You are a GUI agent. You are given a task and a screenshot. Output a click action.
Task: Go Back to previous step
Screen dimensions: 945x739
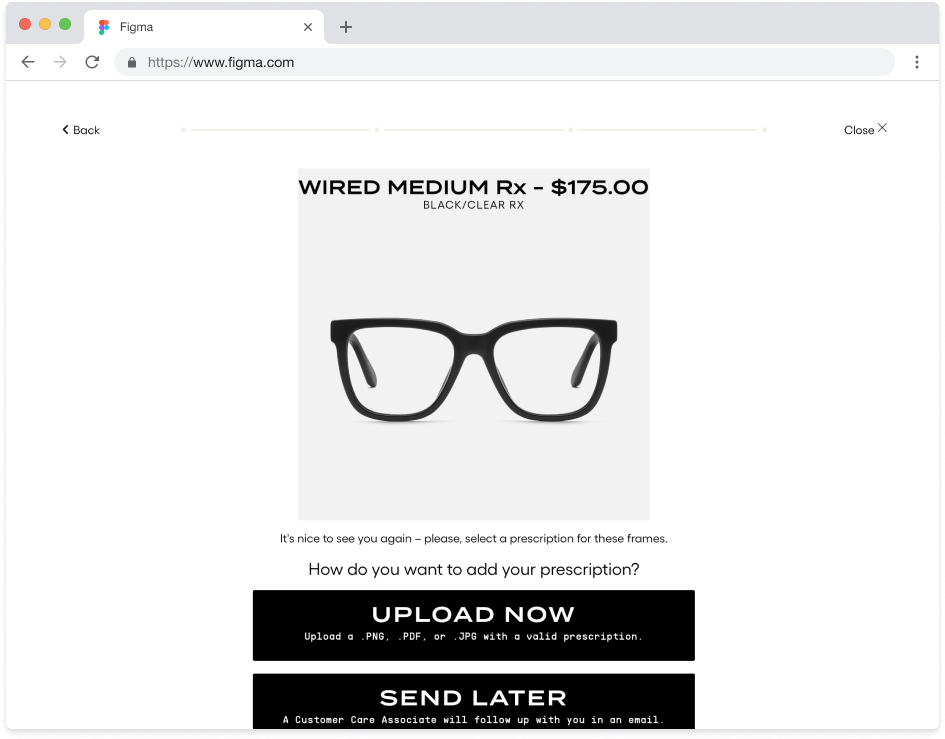point(80,130)
